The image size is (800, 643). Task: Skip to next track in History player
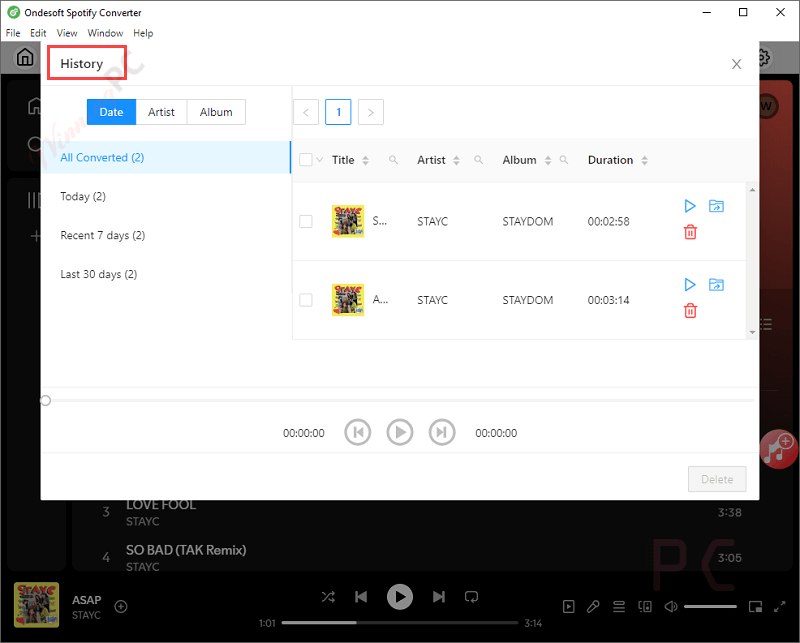click(x=442, y=433)
